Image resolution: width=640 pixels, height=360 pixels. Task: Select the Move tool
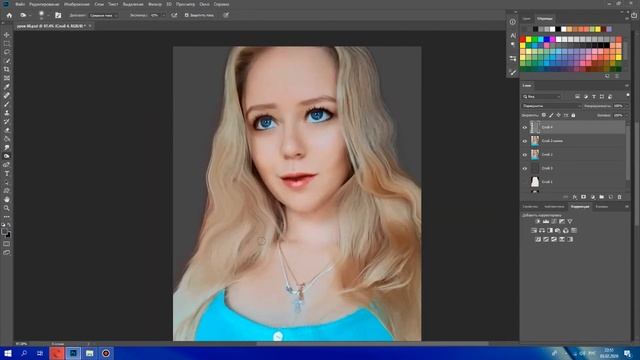(x=7, y=35)
